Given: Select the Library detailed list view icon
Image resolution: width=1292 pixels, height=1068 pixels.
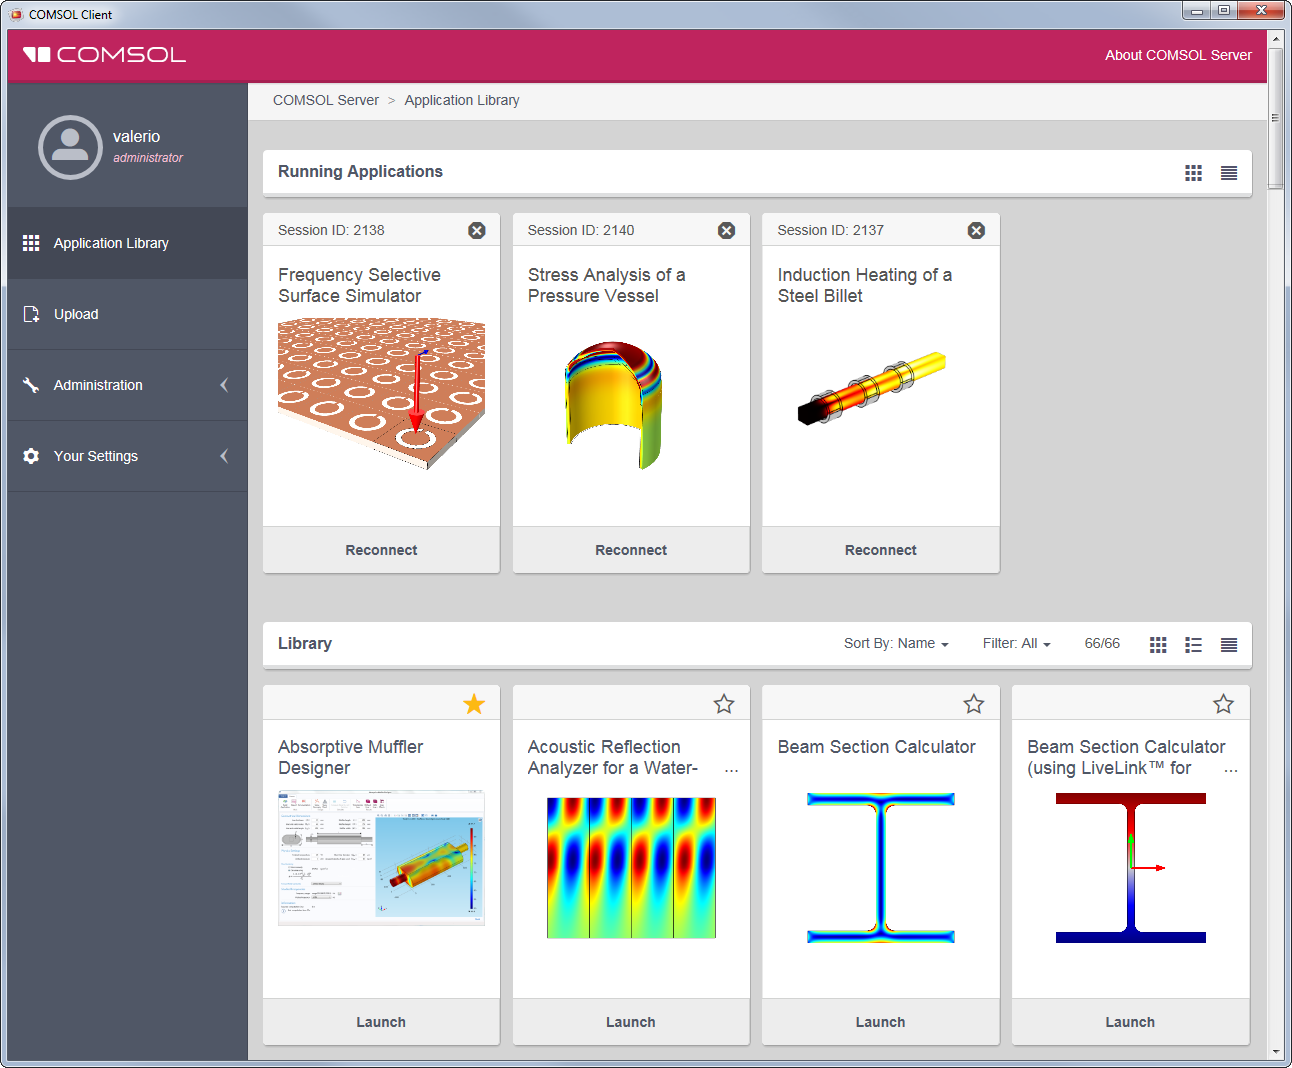Looking at the screenshot, I should coord(1193,644).
